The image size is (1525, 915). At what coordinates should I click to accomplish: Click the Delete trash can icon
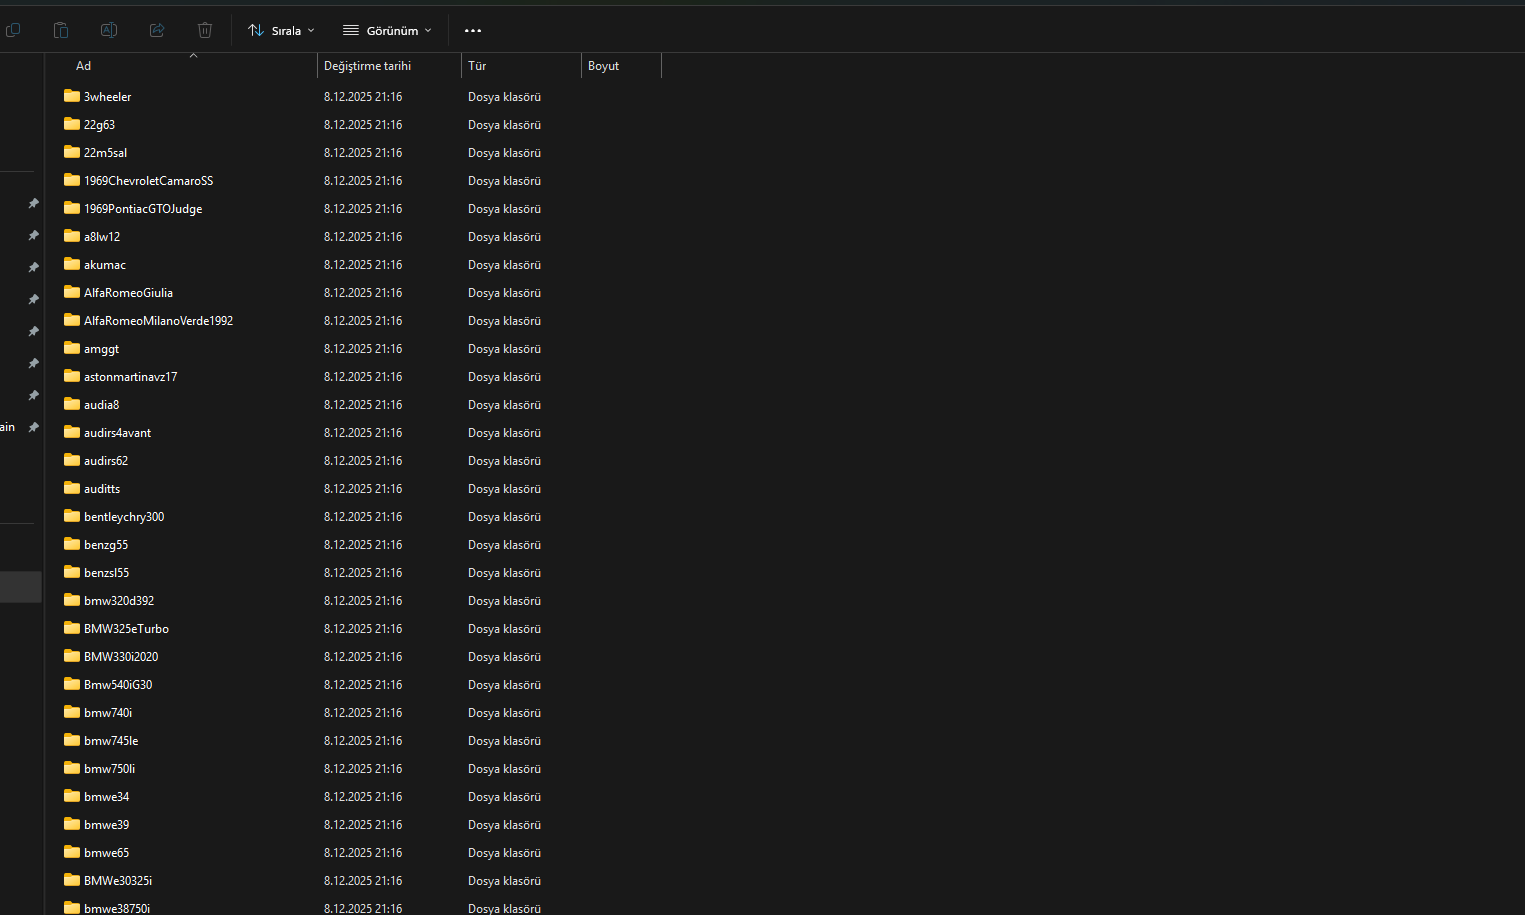pos(205,30)
